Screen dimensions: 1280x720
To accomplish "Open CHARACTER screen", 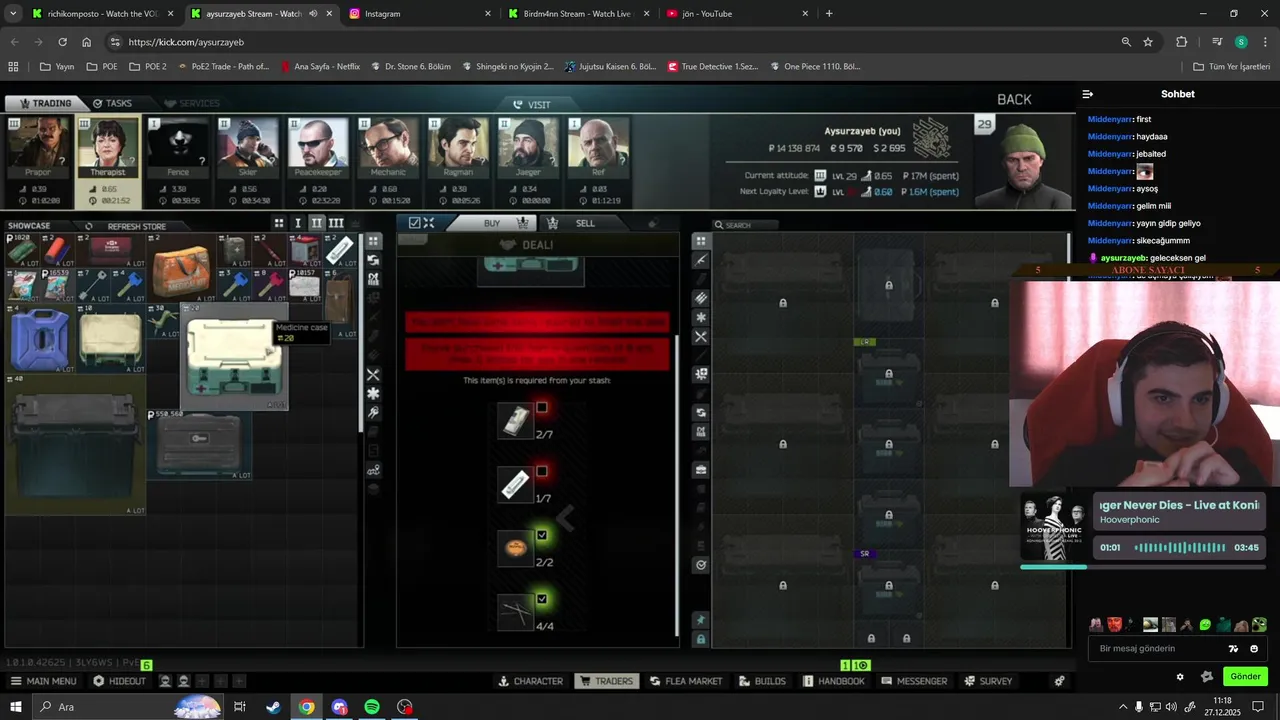I will pos(530,681).
